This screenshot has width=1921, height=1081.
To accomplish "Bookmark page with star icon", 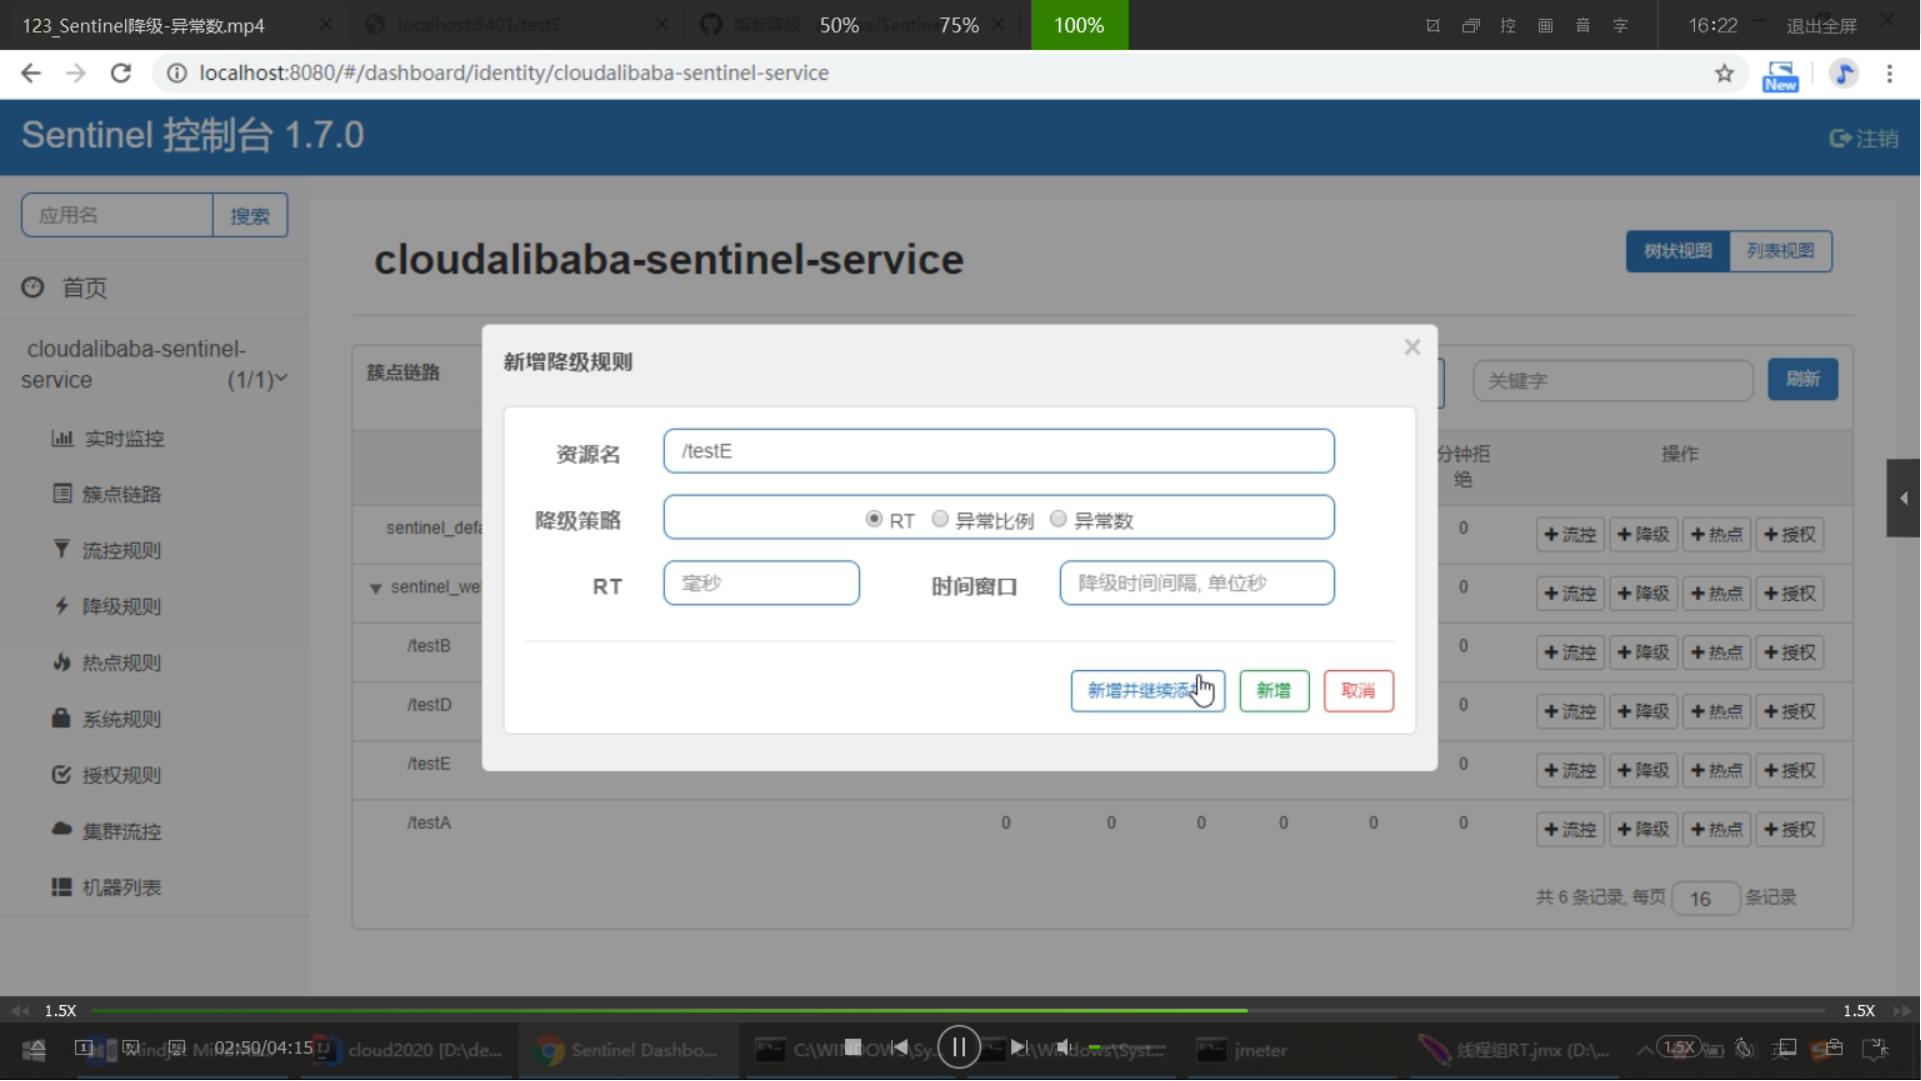I will pyautogui.click(x=1724, y=73).
